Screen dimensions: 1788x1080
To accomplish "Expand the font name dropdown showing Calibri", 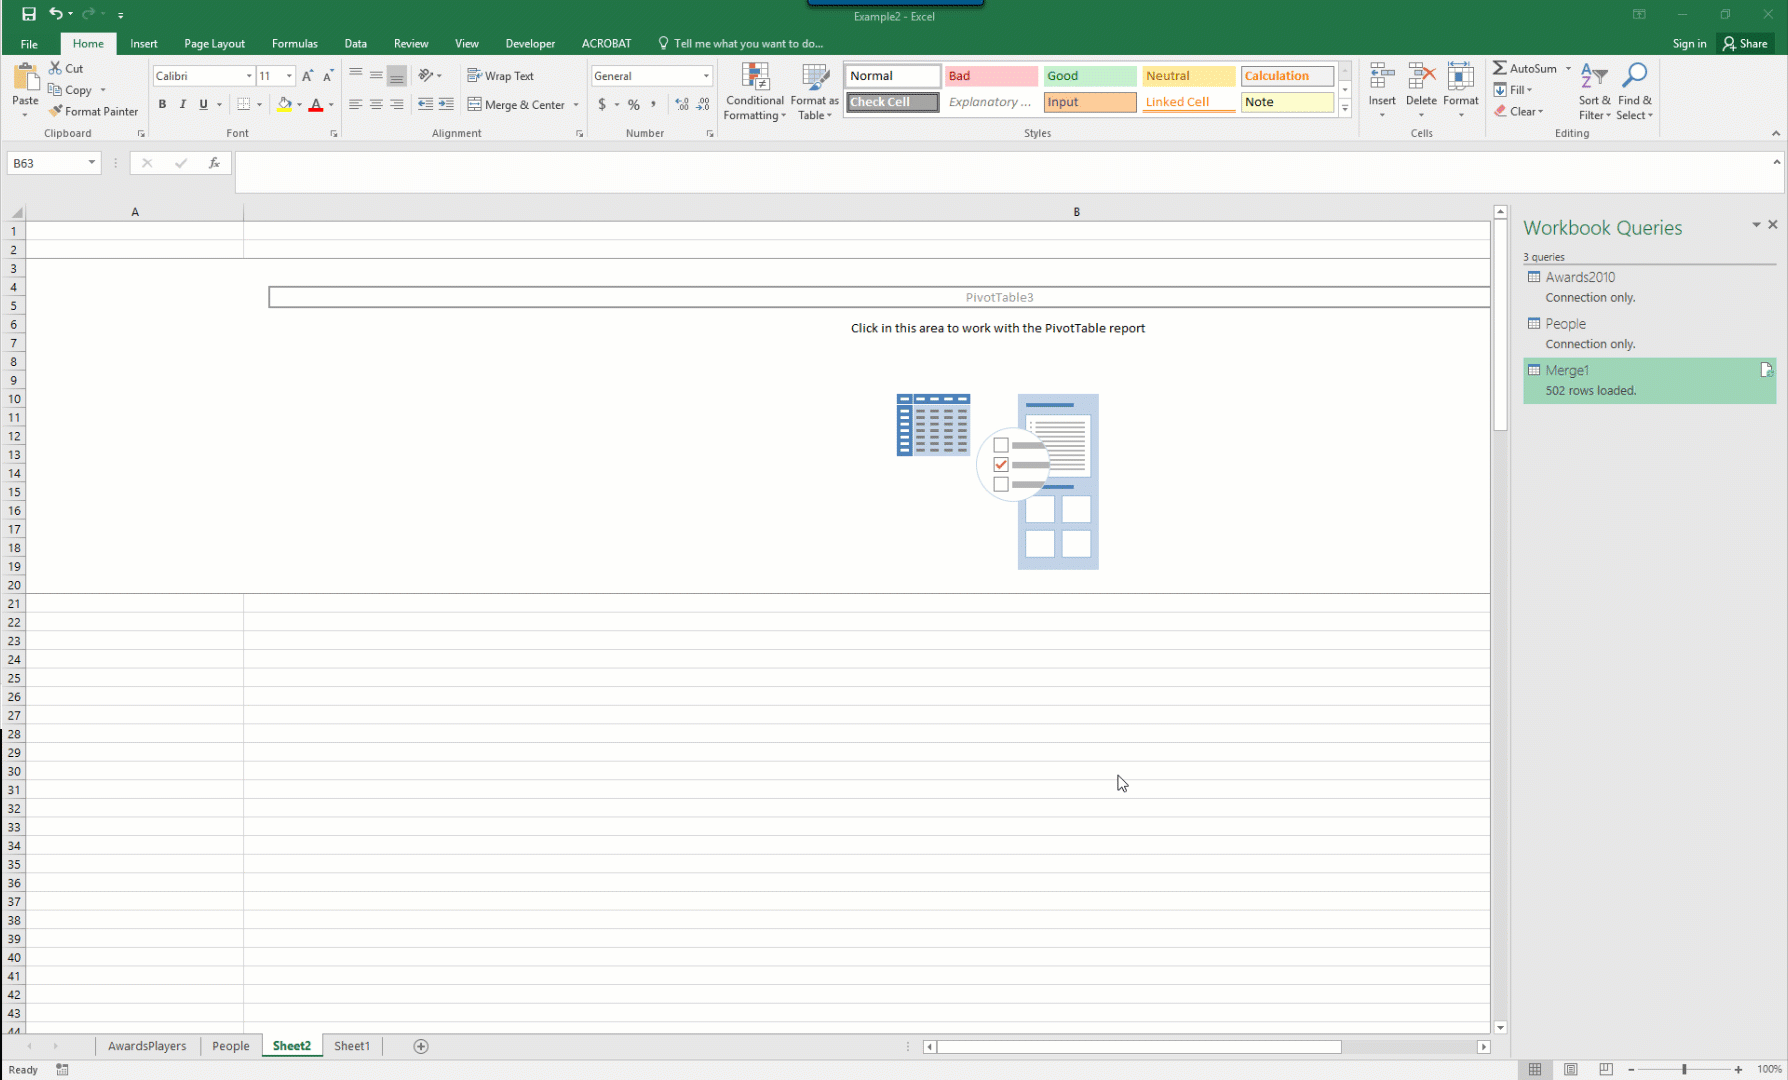I will 249,76.
